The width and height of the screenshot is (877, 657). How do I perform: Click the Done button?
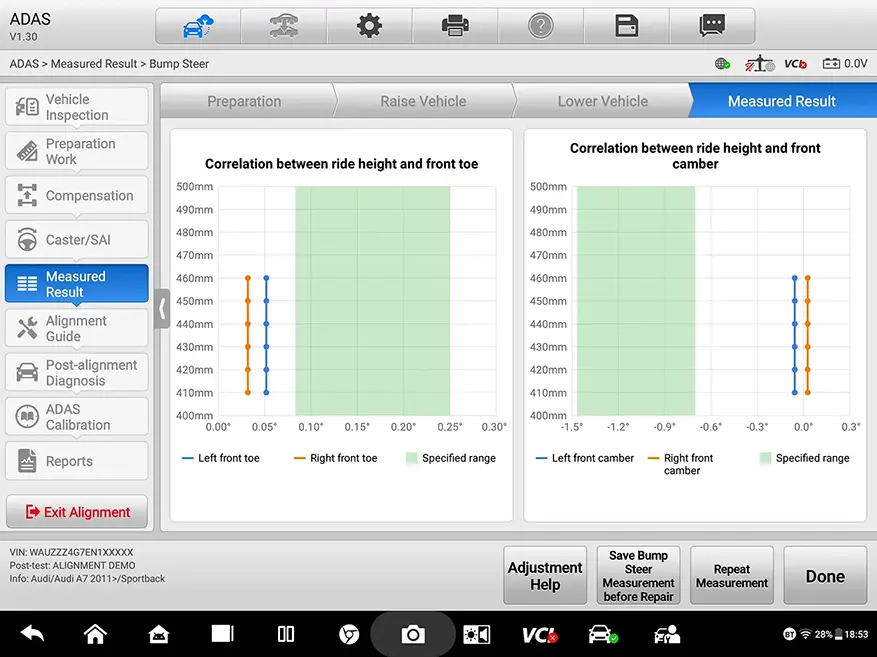tap(825, 576)
